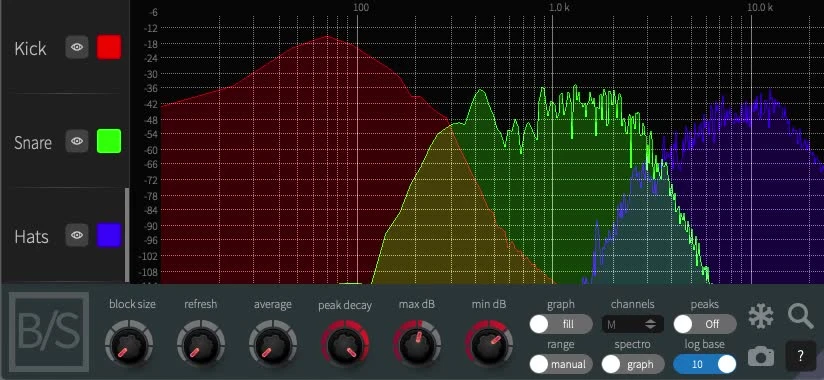Click the snowflake freeze icon
824x380 pixels.
point(761,317)
